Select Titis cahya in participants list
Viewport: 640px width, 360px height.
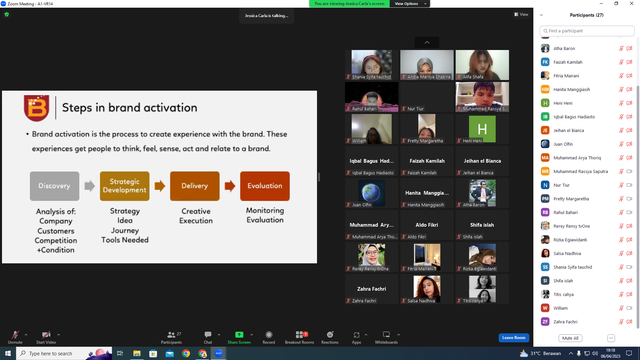587,294
